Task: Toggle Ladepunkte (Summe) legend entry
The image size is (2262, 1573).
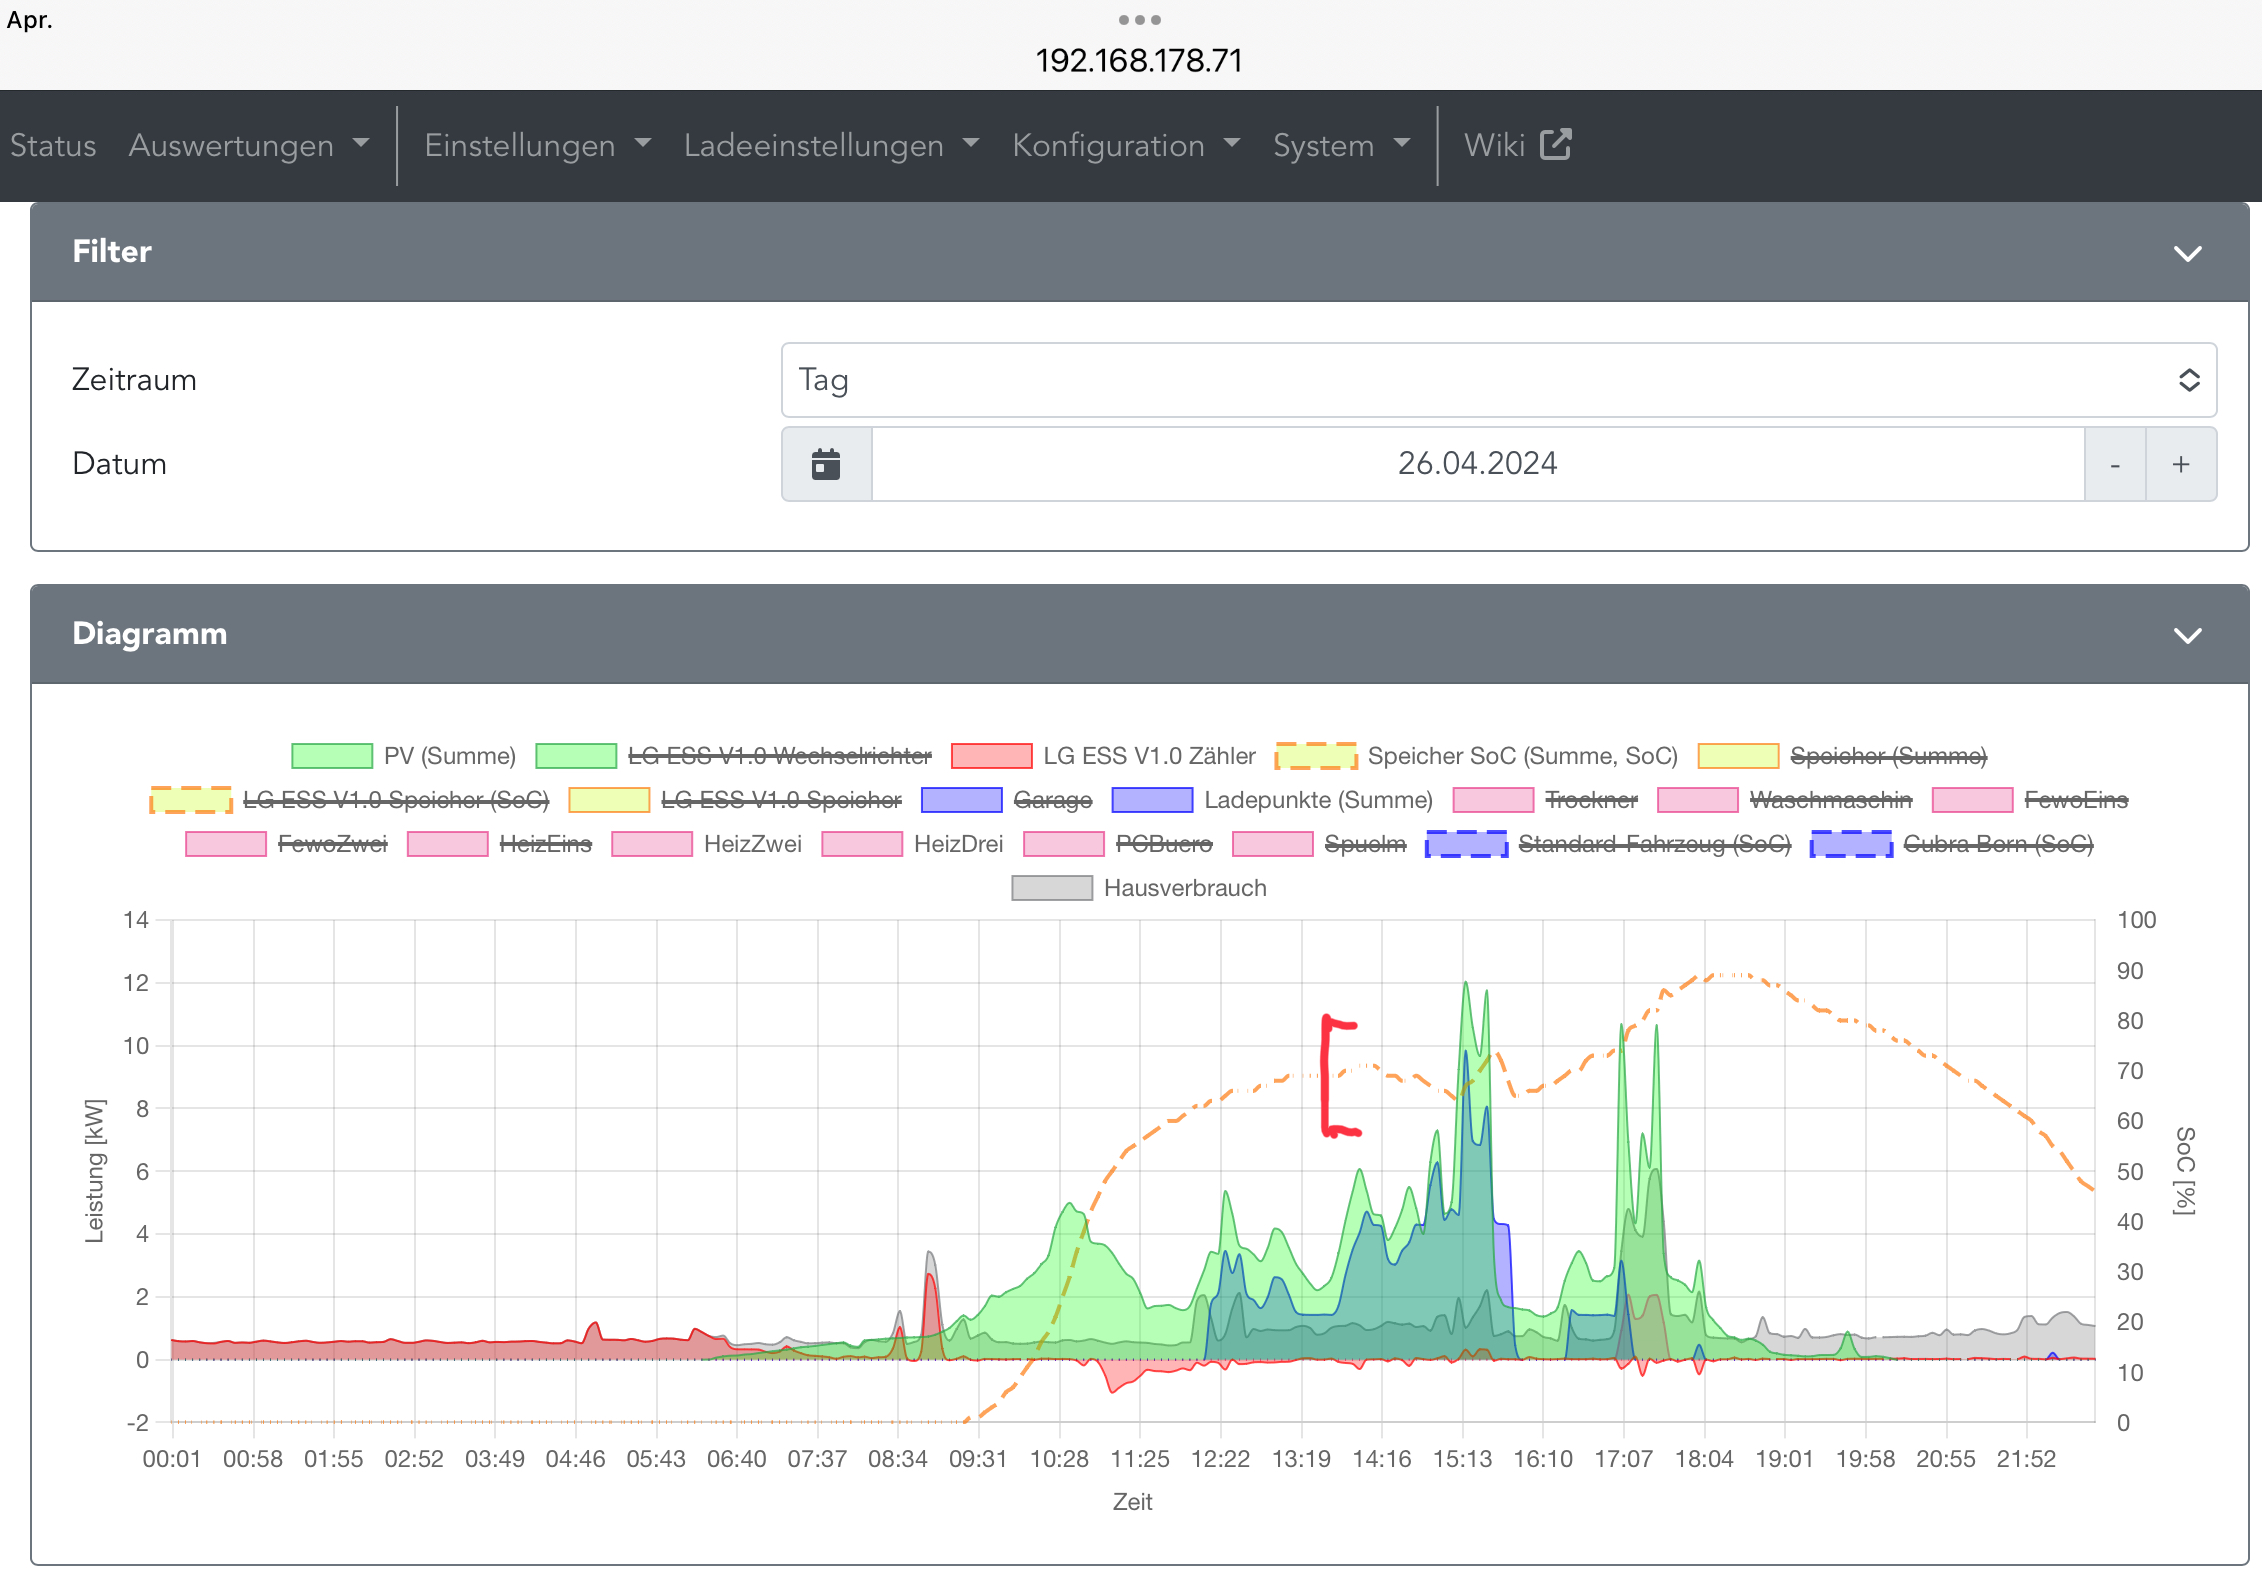Action: coord(1317,800)
